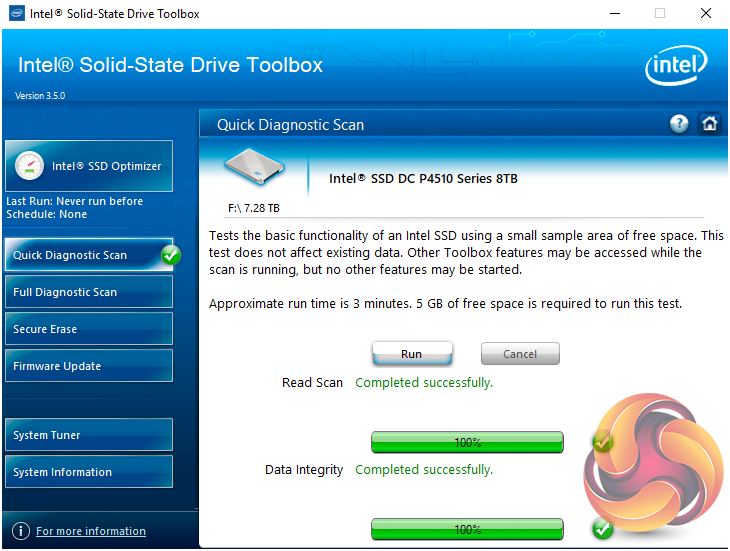Screen dimensions: 730x551
Task: Open System Information
Action: (x=89, y=471)
